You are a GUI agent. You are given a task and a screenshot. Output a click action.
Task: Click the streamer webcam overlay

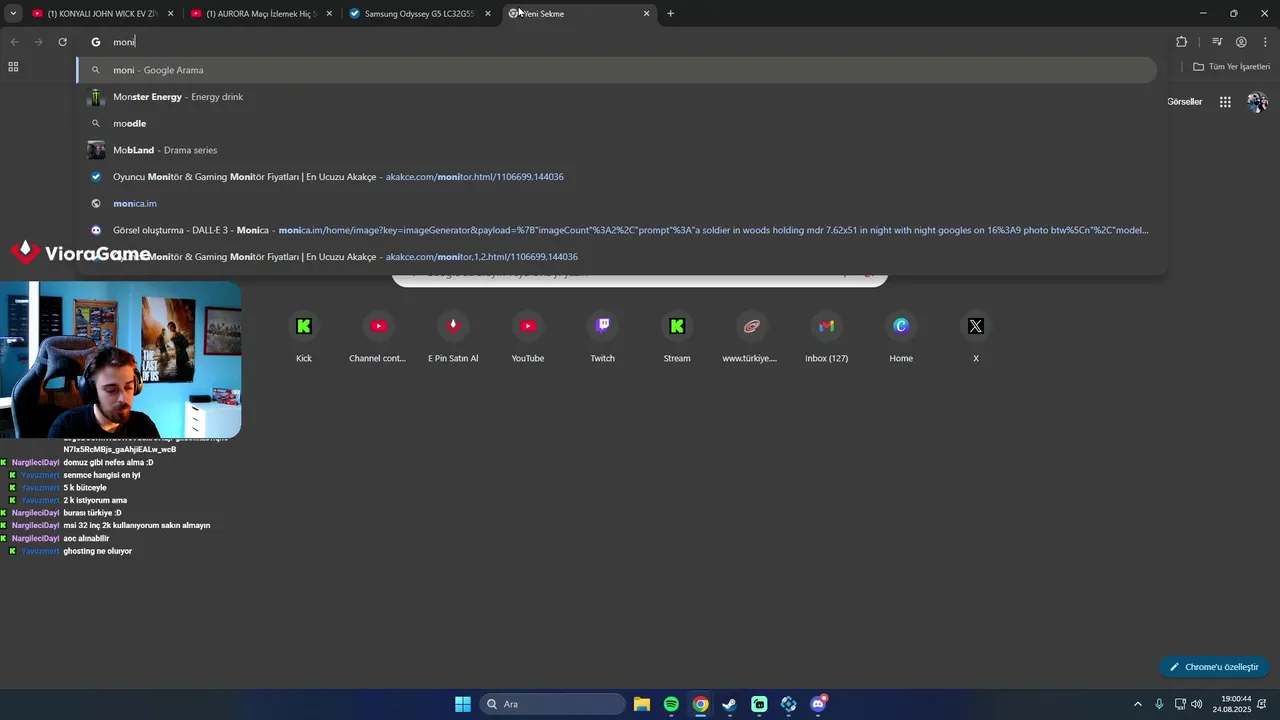pos(121,360)
